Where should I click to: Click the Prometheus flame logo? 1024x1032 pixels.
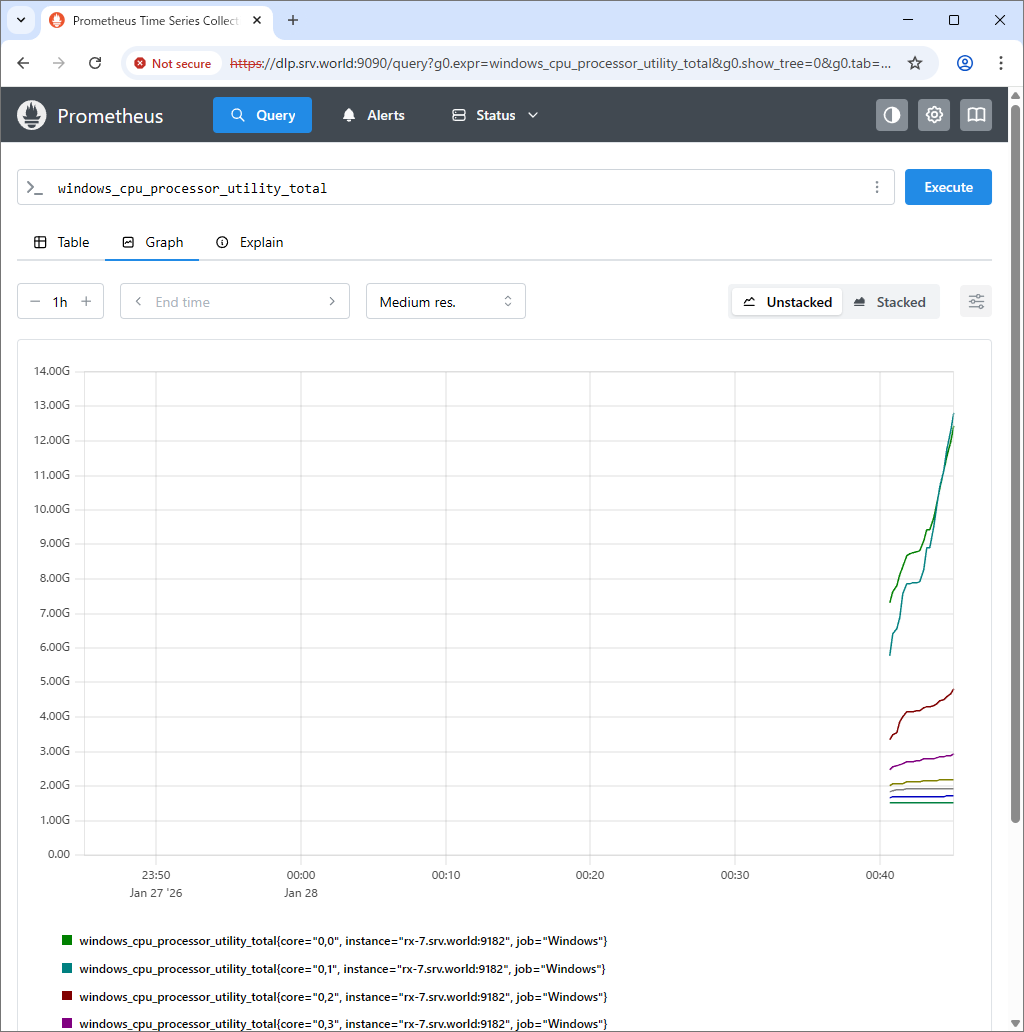tap(32, 115)
